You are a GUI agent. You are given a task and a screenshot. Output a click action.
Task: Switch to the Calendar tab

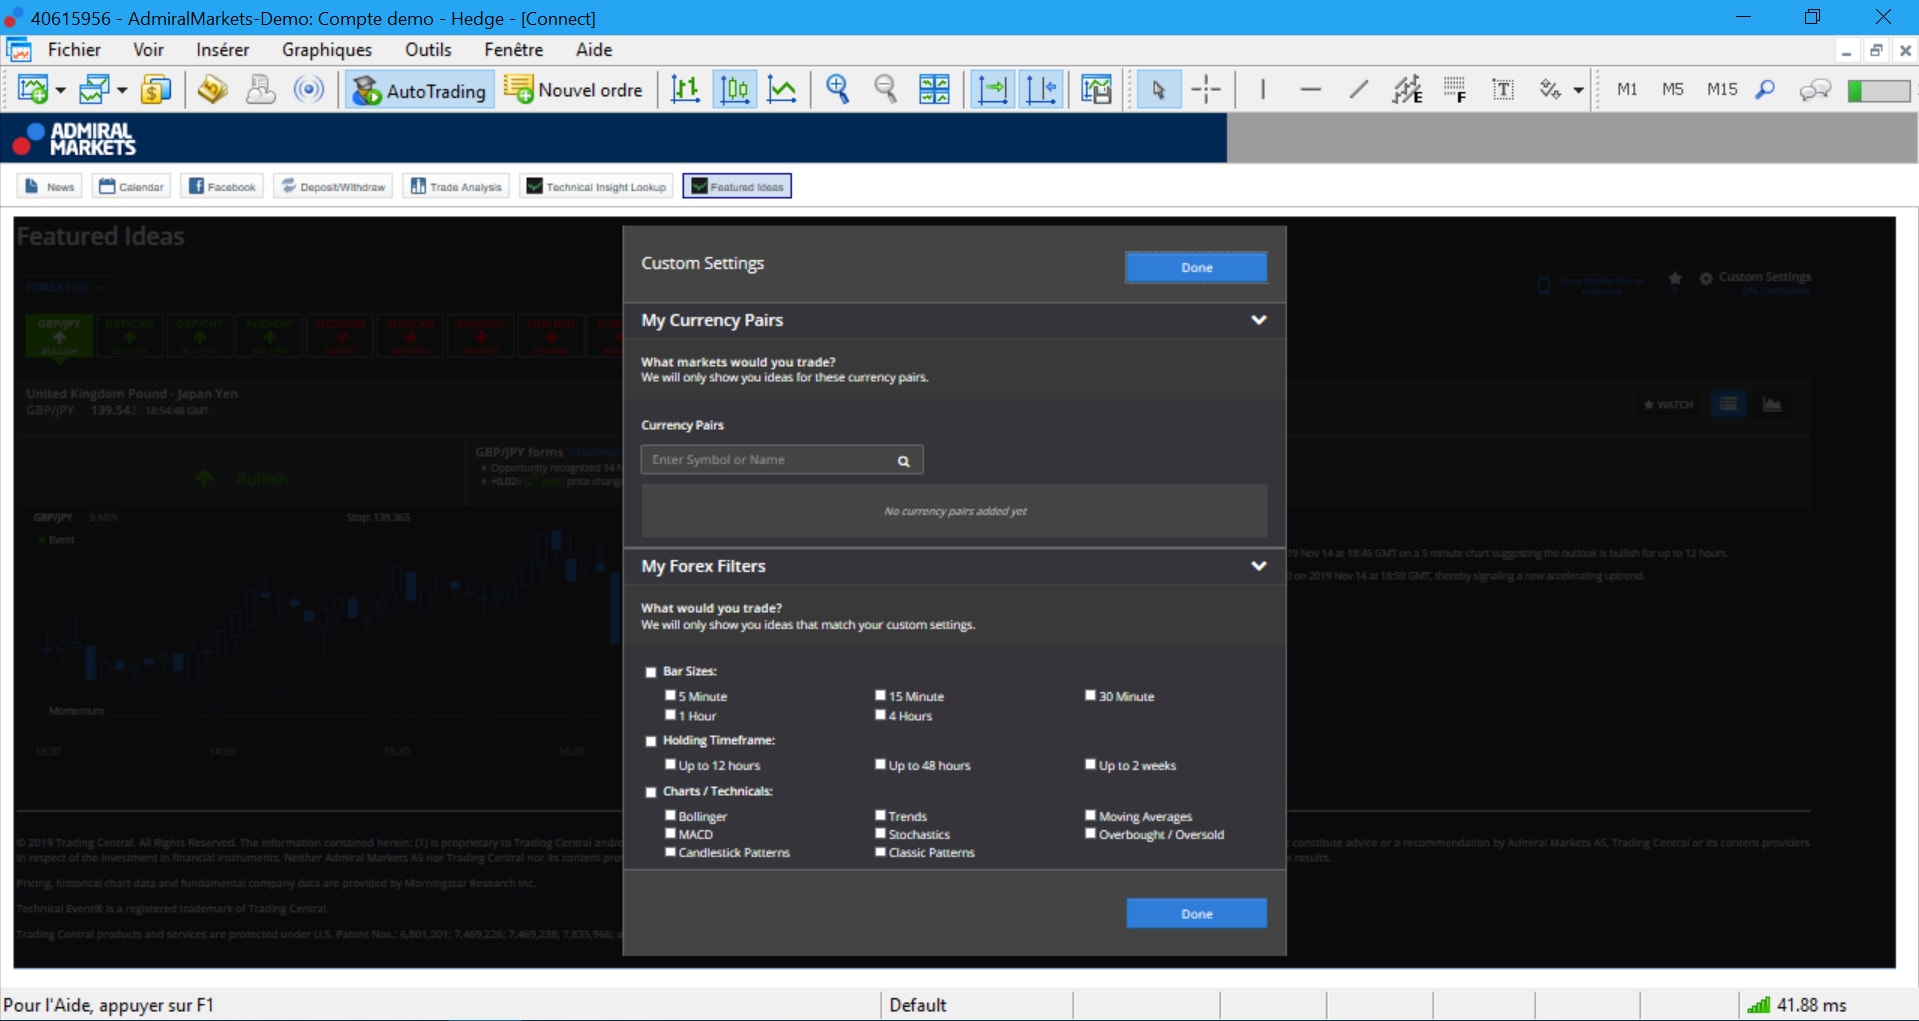pos(130,185)
